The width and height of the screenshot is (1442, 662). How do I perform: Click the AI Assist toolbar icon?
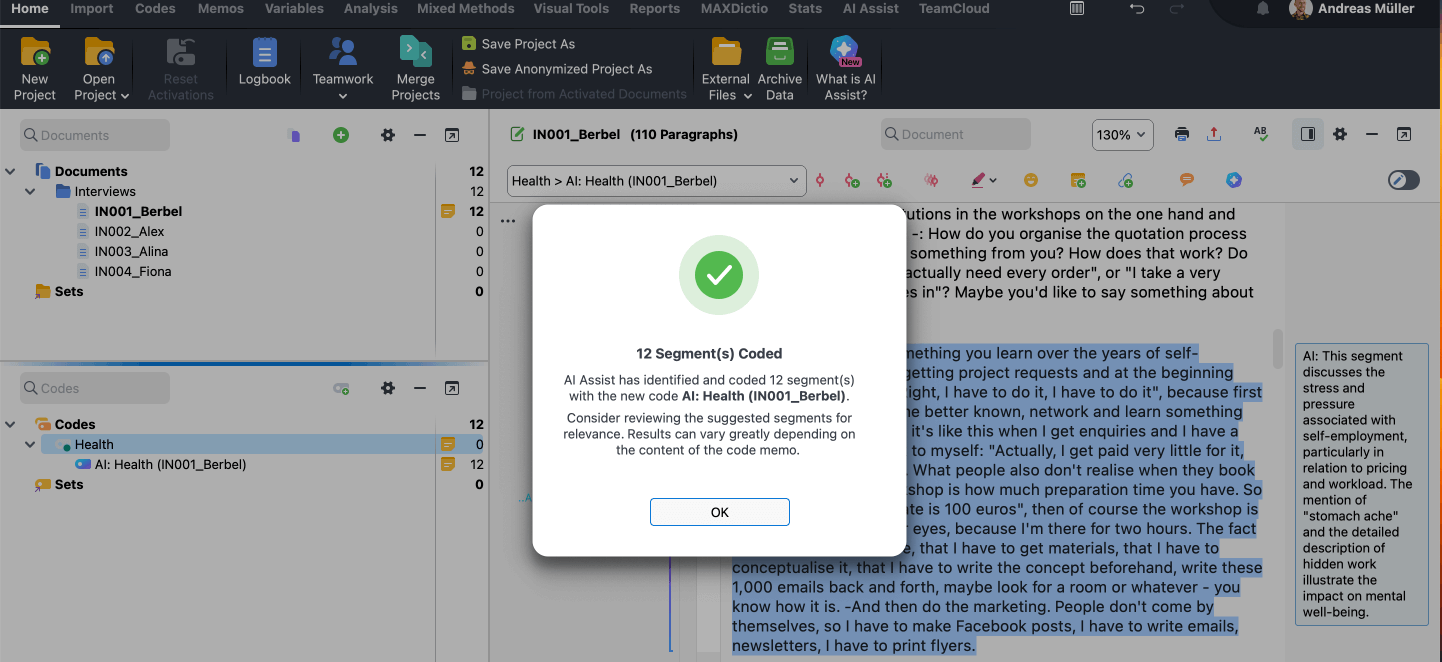(1234, 180)
